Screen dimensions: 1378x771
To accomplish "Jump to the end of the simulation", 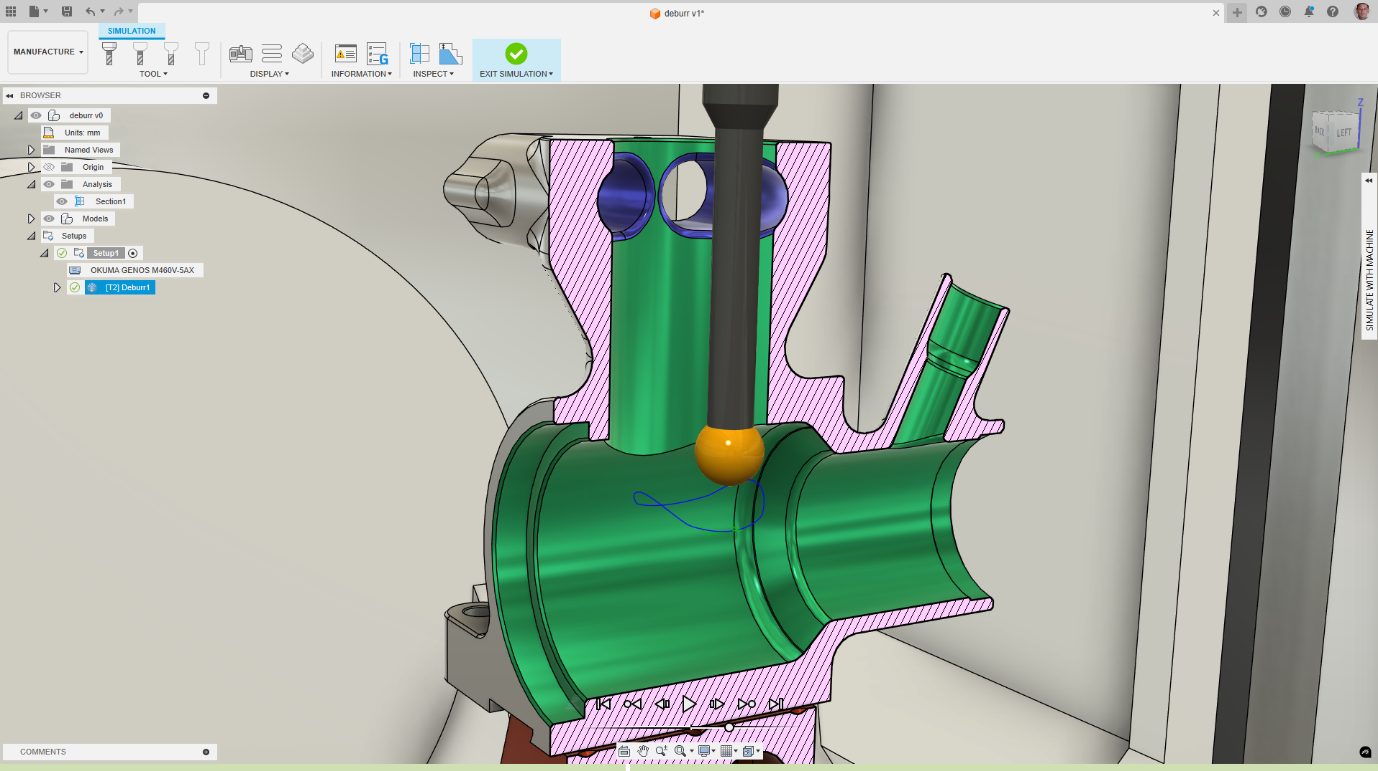I will tap(775, 704).
